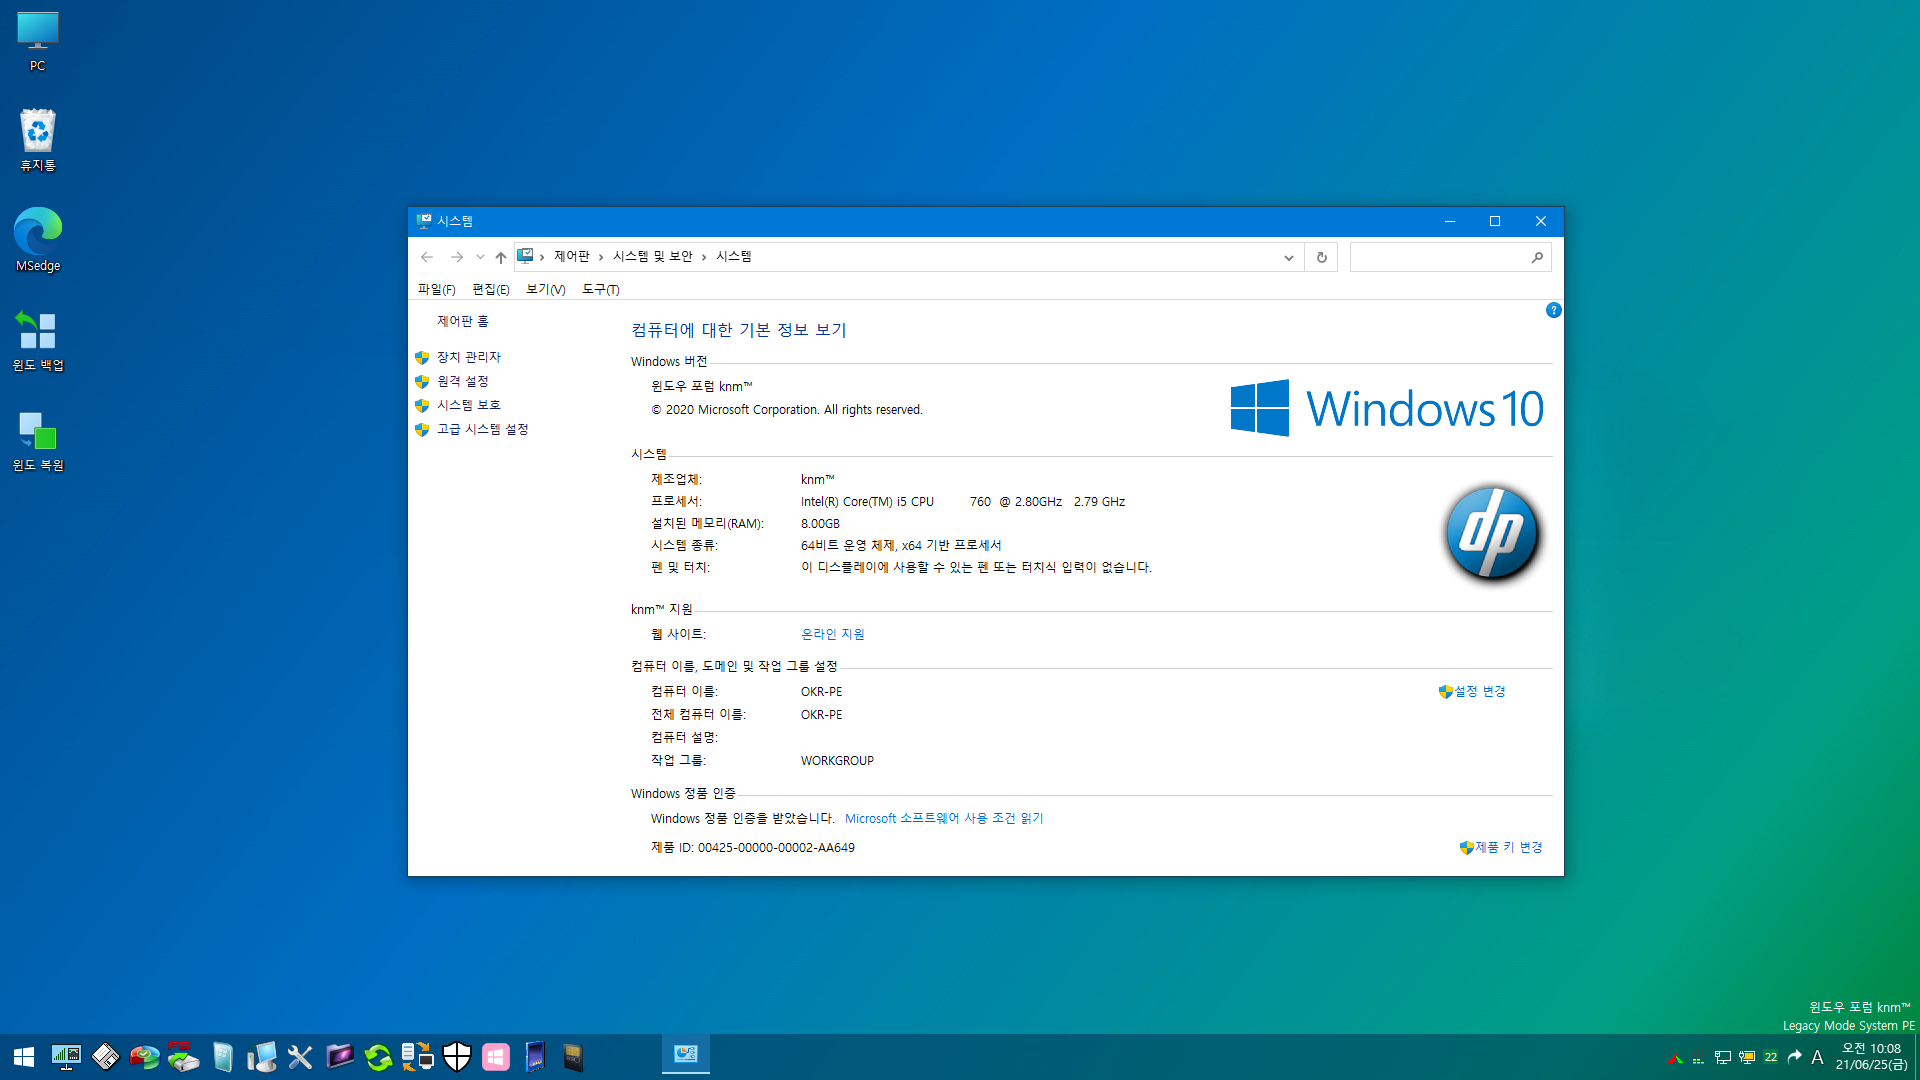
Task: Open the PC desktop icon
Action: [x=38, y=42]
